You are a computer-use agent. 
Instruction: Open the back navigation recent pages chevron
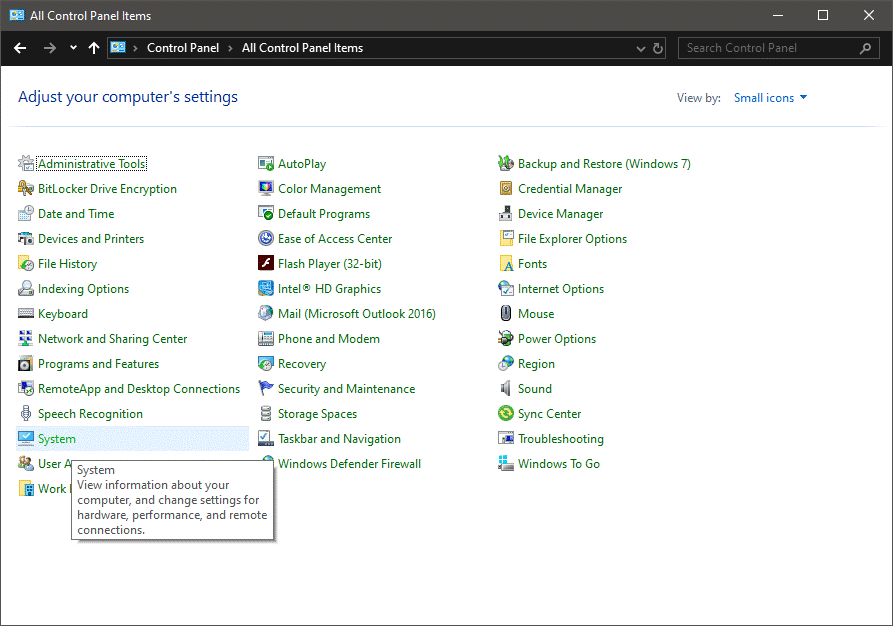point(72,47)
